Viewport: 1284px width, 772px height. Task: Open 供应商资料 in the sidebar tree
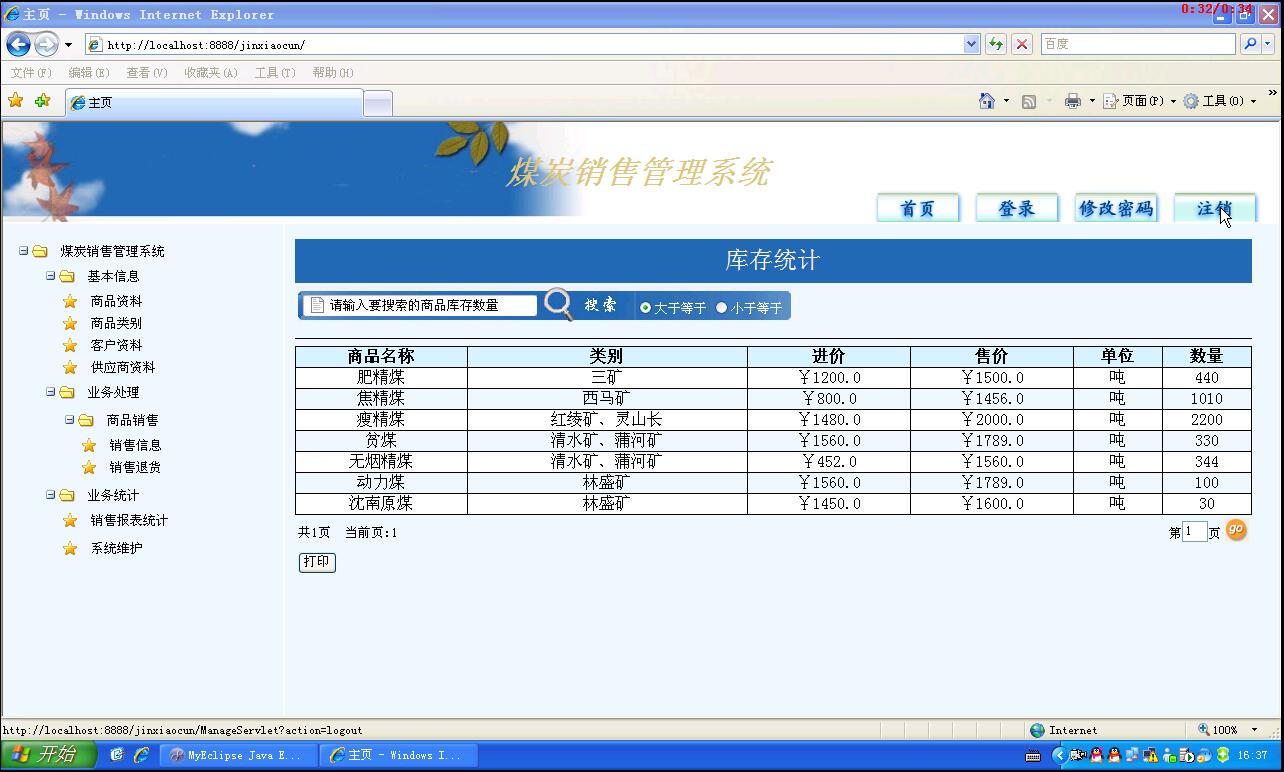123,367
